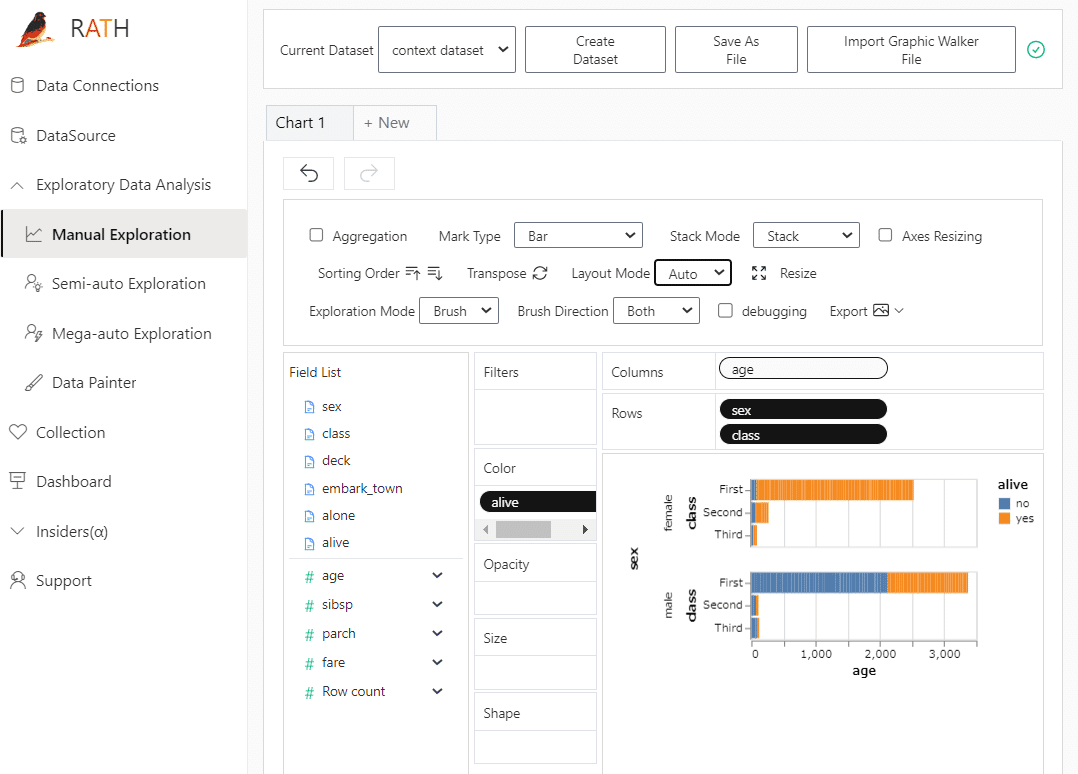Toggle the Axes Resizing checkbox
Viewport: 1078px width, 774px height.
[x=886, y=235]
